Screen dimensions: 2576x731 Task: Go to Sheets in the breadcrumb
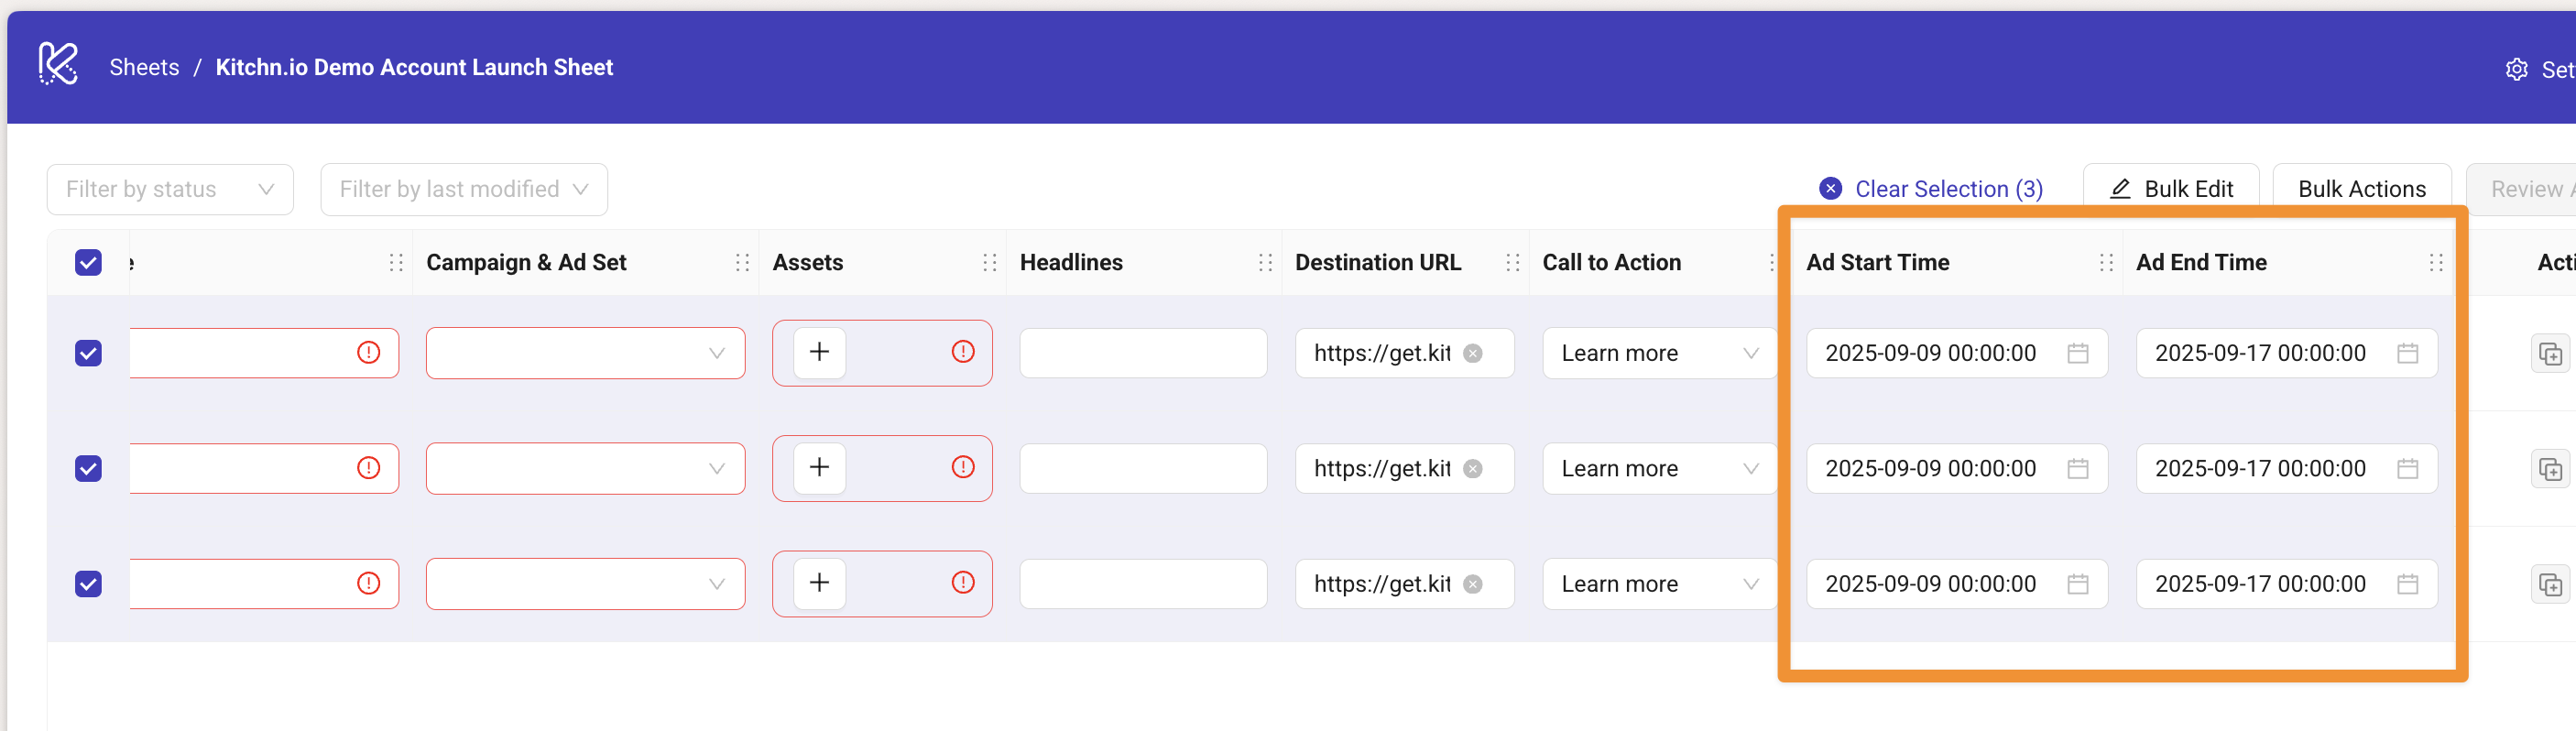[144, 67]
